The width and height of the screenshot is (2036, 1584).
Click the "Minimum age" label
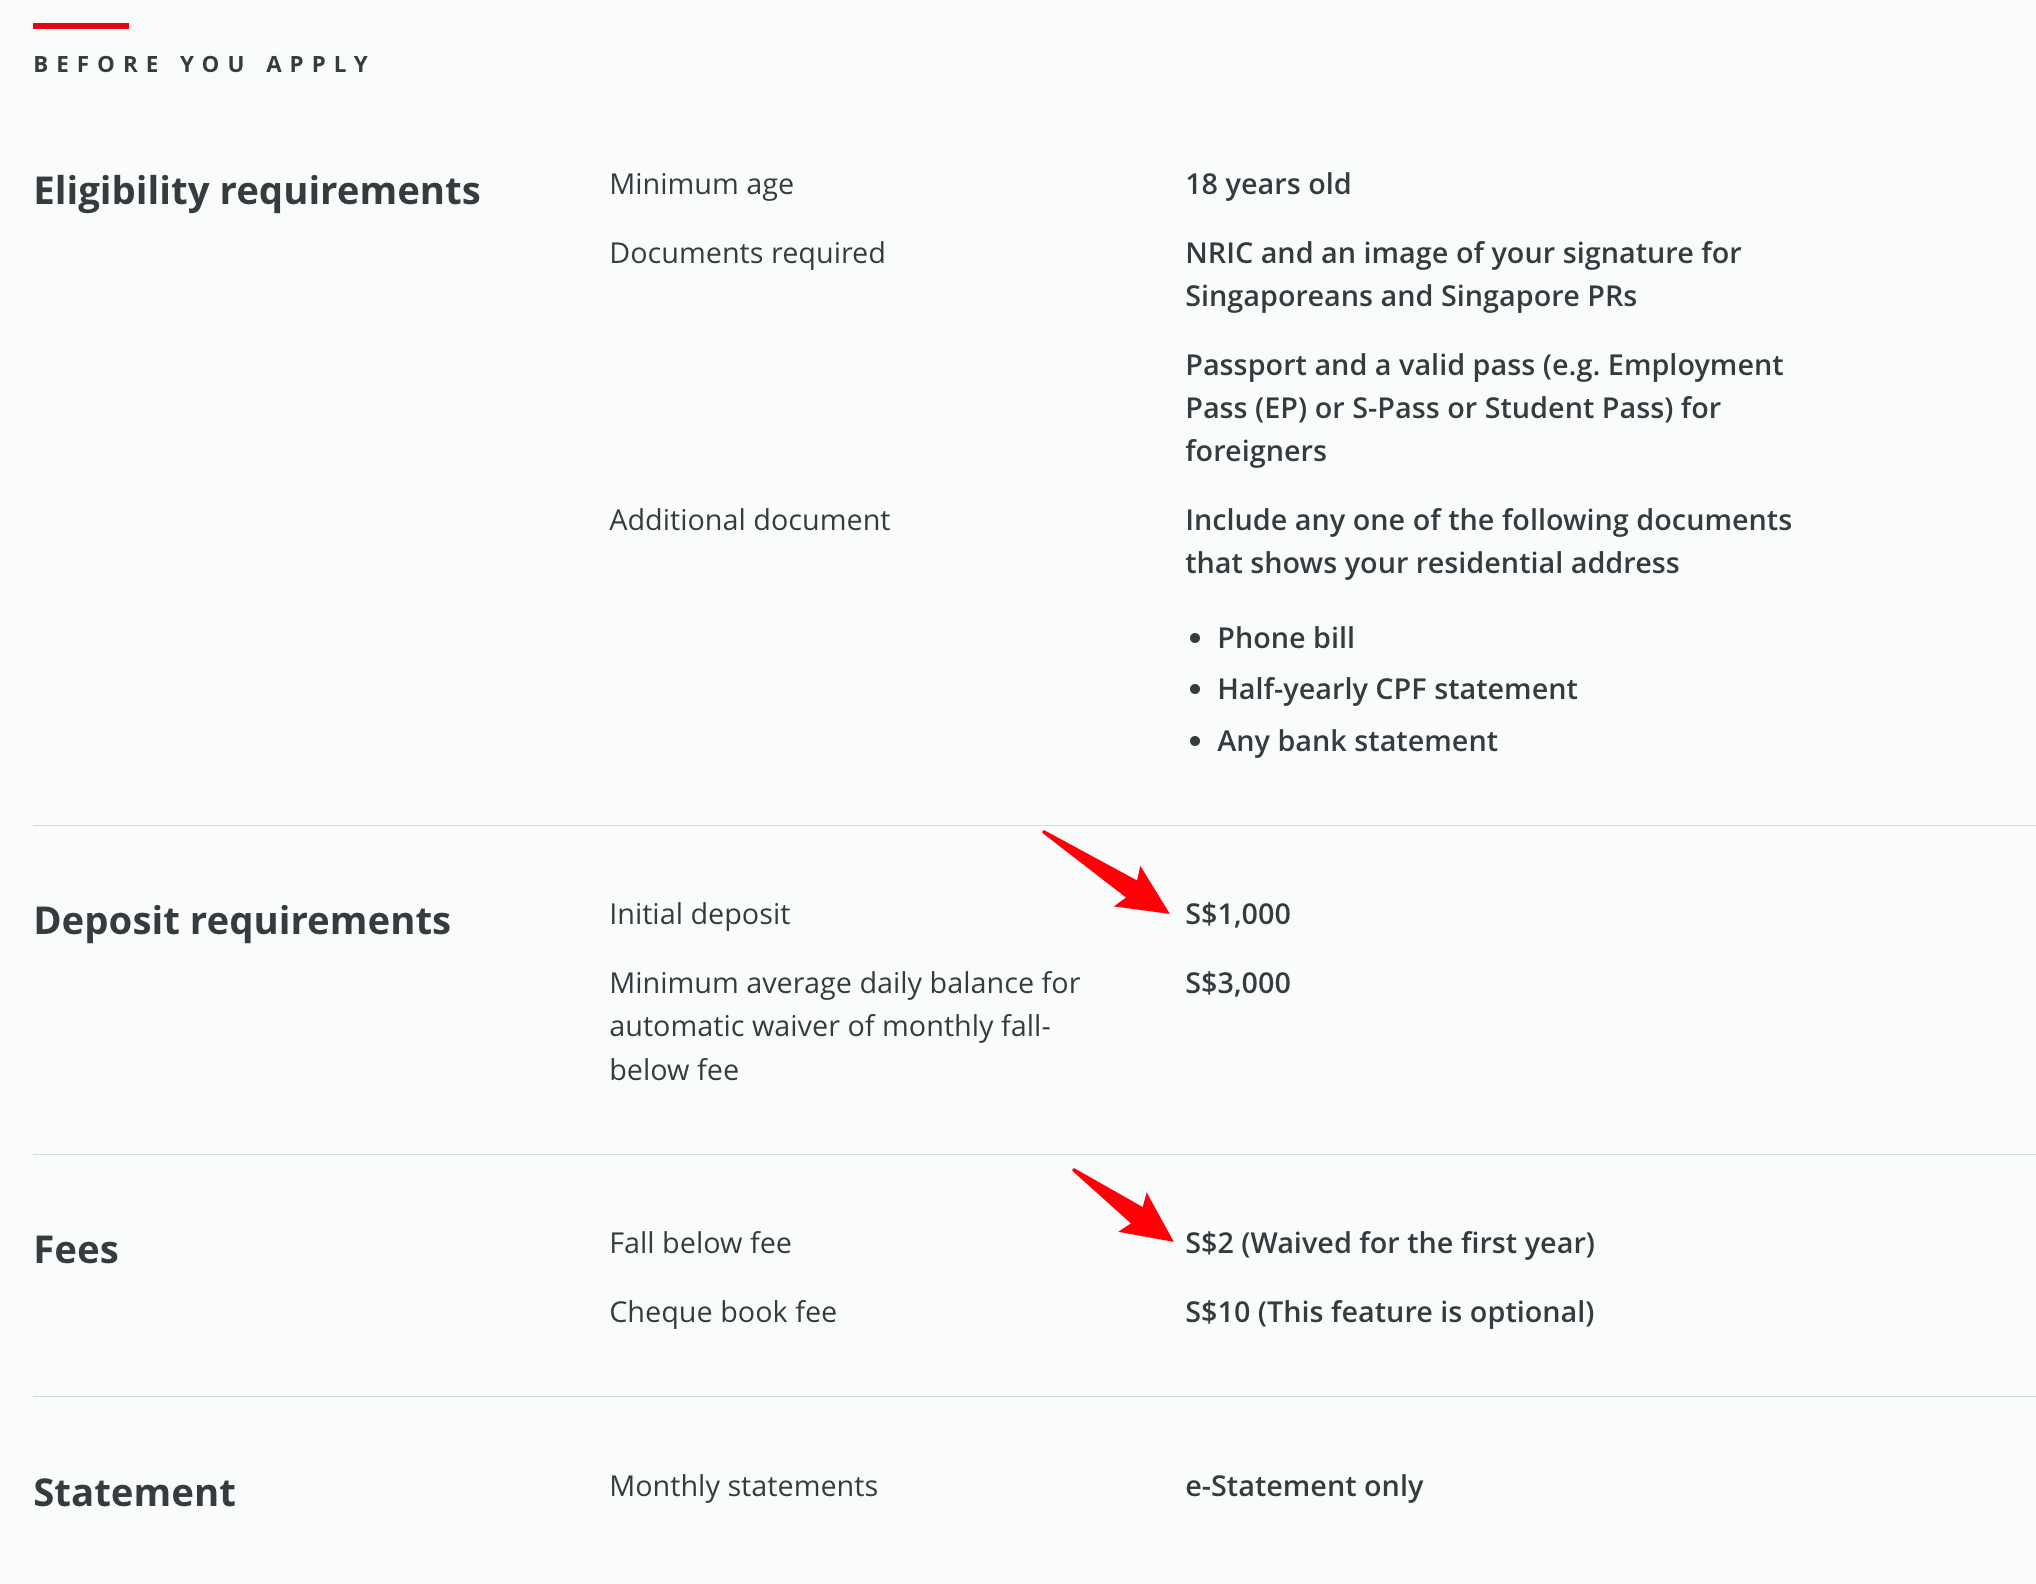coord(701,184)
